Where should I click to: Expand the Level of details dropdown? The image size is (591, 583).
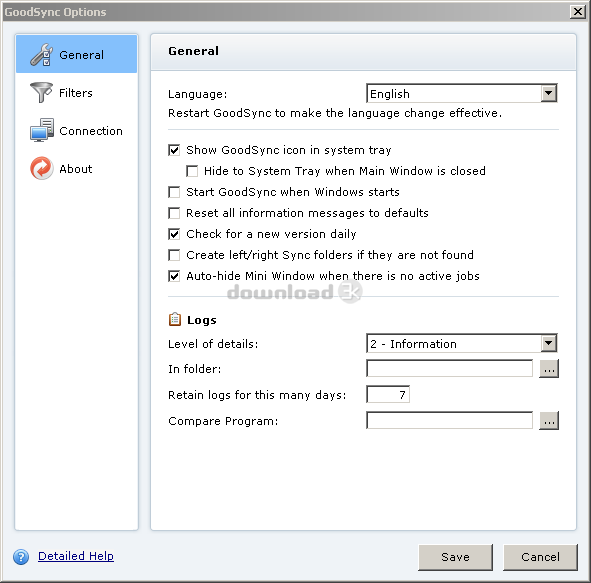click(x=548, y=343)
